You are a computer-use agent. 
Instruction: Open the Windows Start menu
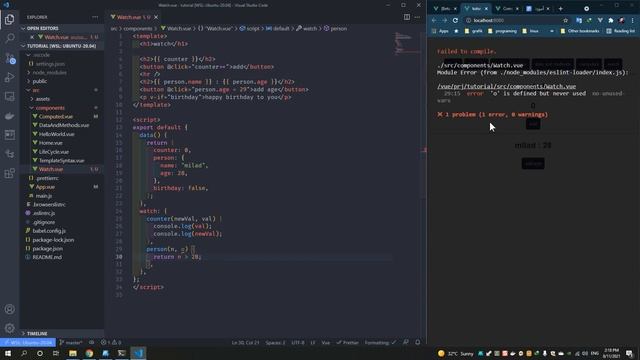click(8, 353)
